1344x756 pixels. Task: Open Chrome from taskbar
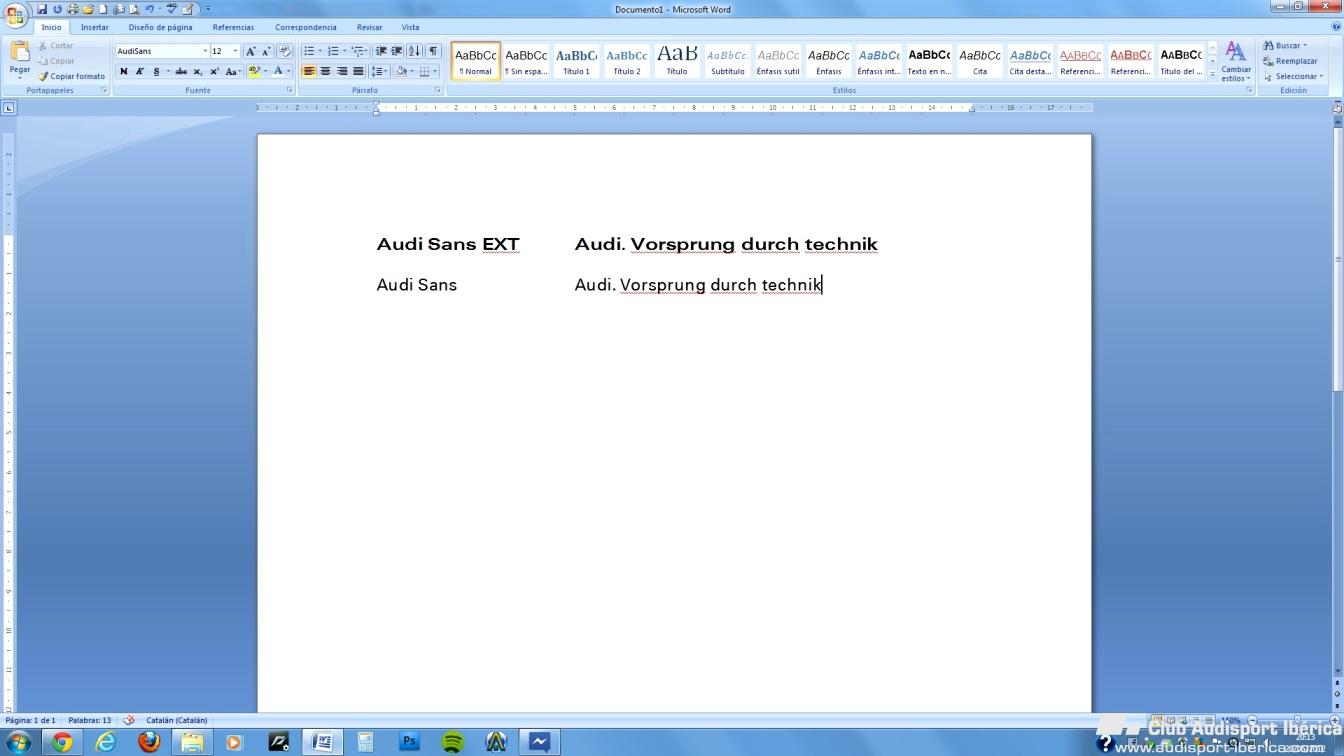coord(62,742)
